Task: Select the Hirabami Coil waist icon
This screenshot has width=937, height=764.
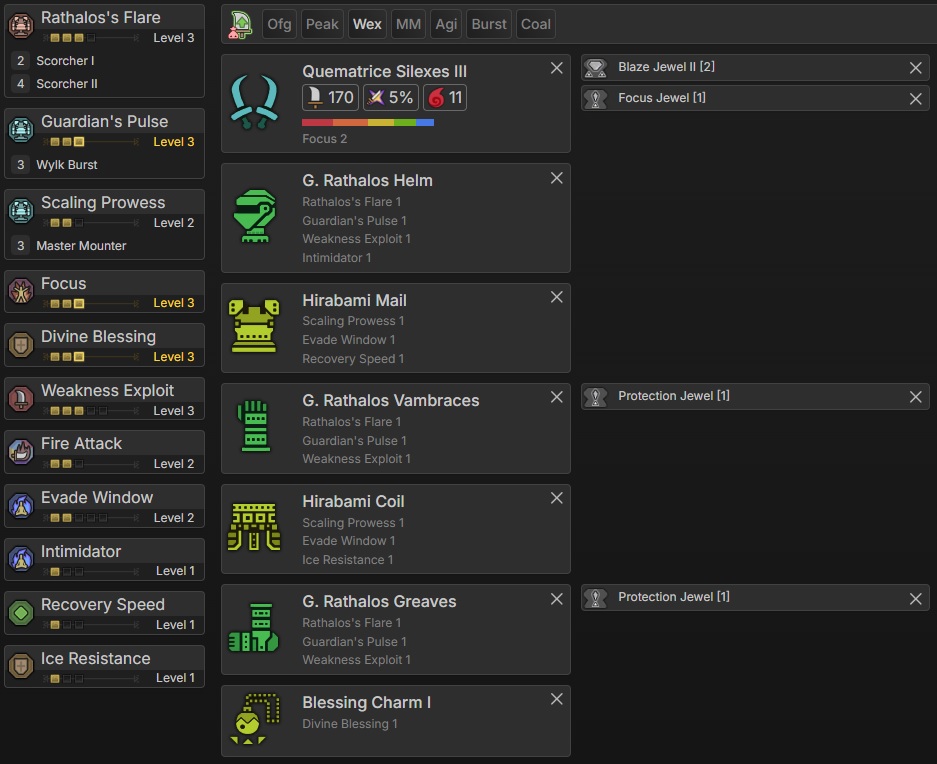Action: pos(255,528)
